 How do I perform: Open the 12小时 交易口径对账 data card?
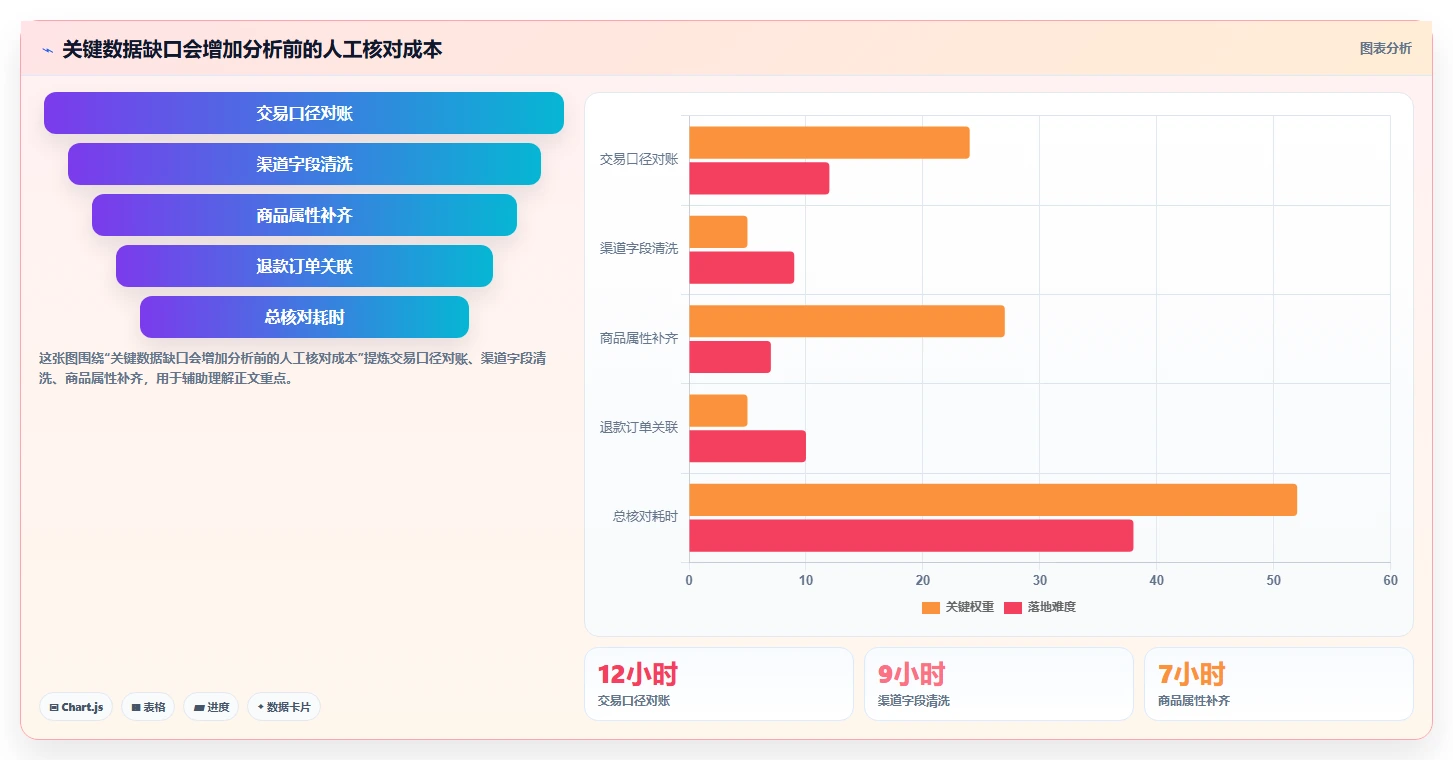(x=718, y=684)
